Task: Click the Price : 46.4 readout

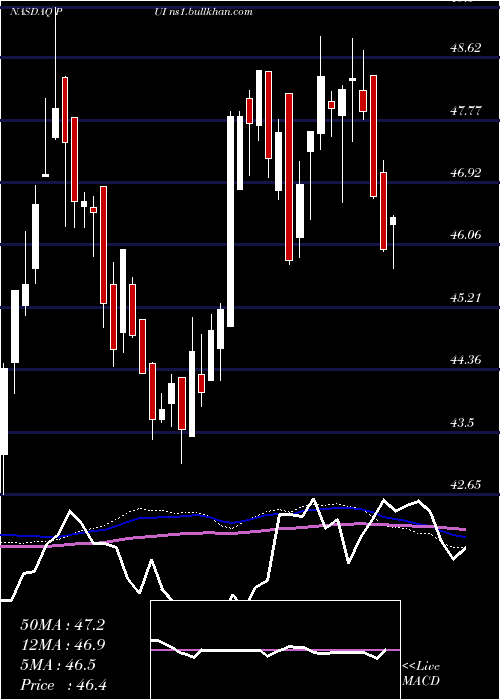Action: click(63, 684)
